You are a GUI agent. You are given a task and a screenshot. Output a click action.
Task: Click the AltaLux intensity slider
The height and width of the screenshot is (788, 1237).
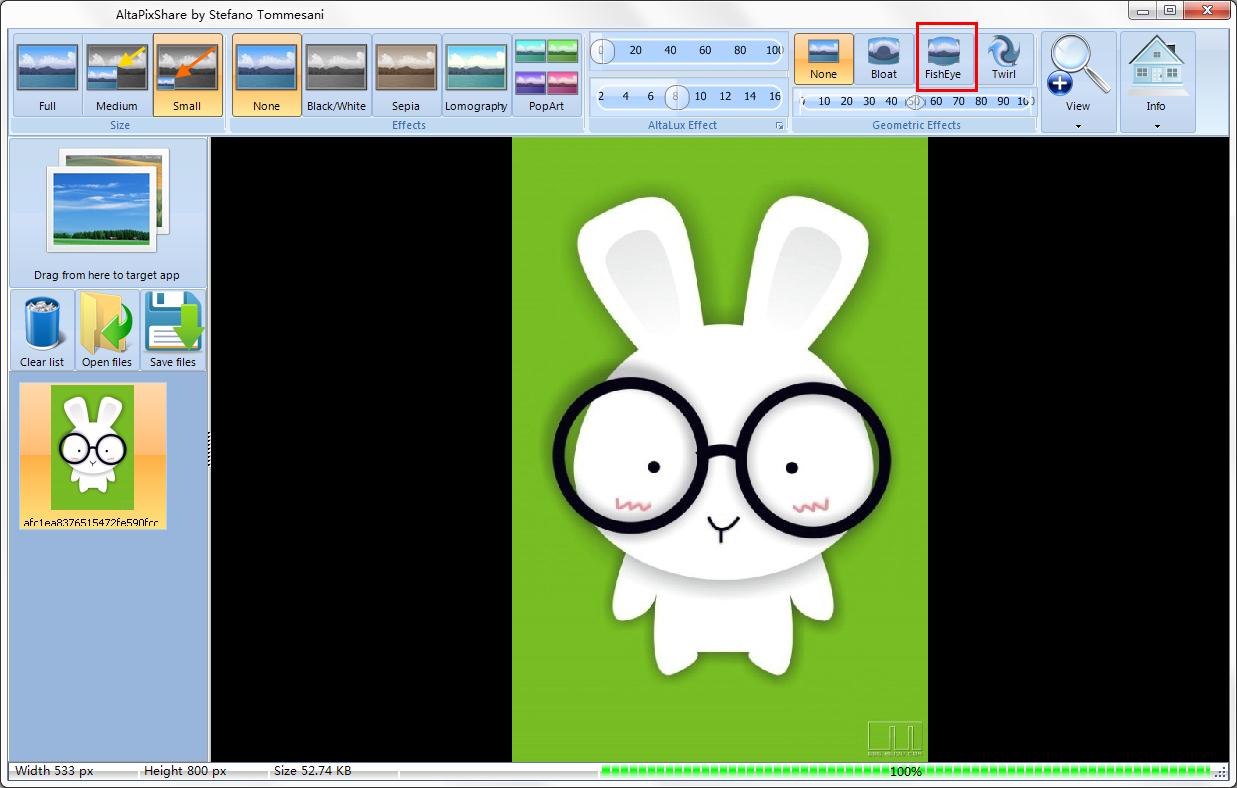[x=688, y=50]
